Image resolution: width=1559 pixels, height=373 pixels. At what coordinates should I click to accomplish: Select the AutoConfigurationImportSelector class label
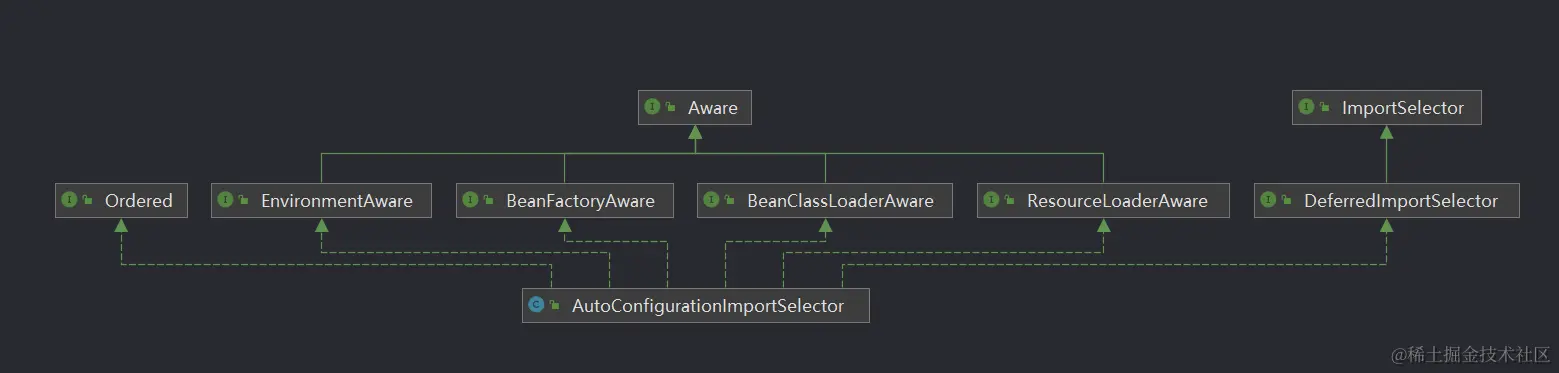[x=708, y=306]
